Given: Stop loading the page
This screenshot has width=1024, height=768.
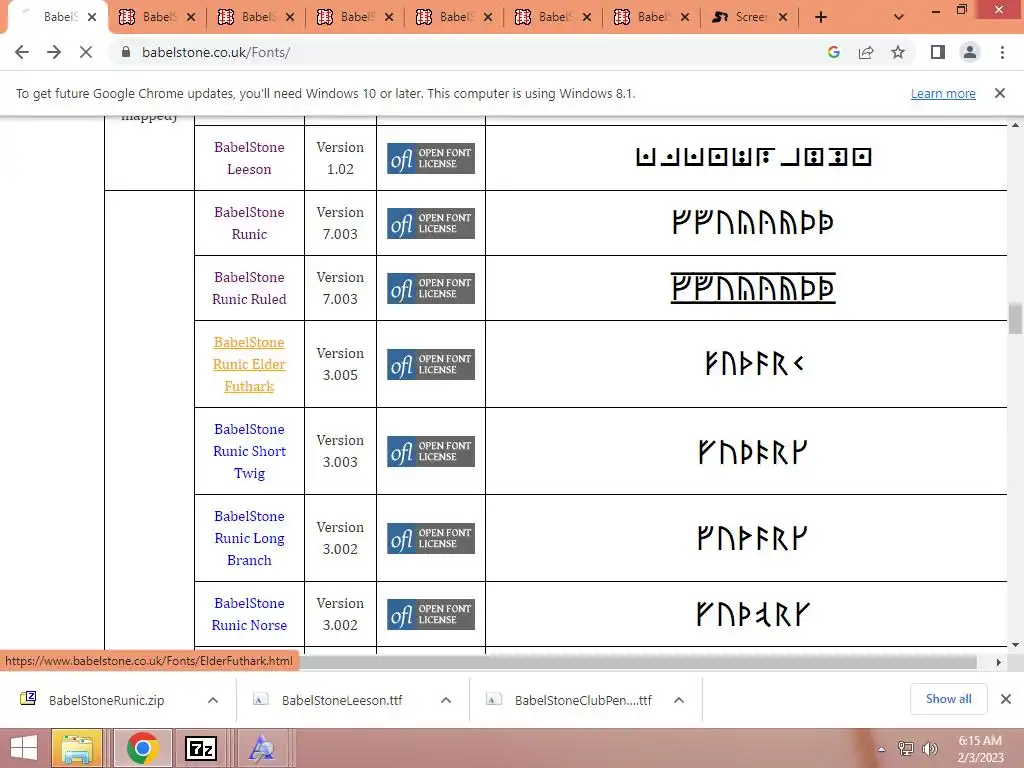Looking at the screenshot, I should (x=86, y=52).
